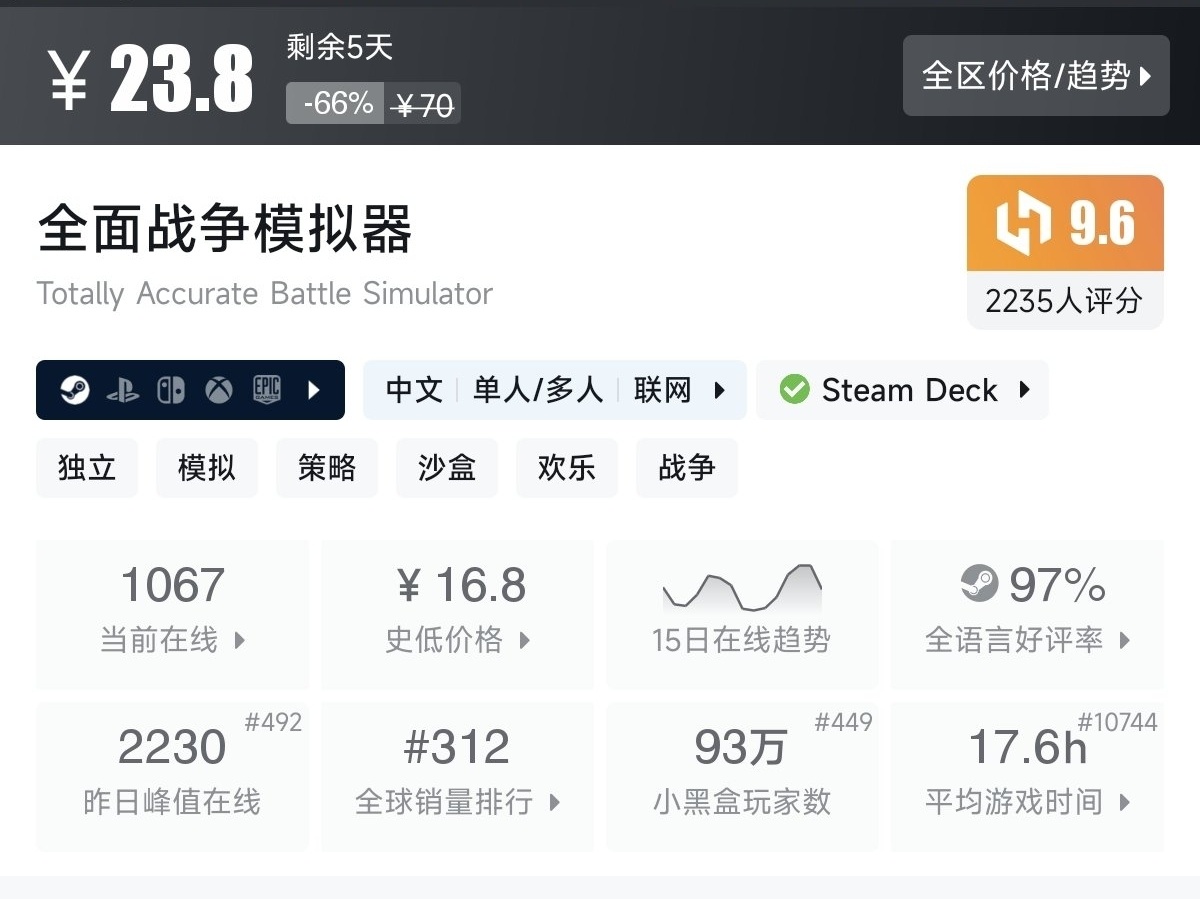
Task: View 平均游戏时间 17.6h details
Action: pos(1027,776)
